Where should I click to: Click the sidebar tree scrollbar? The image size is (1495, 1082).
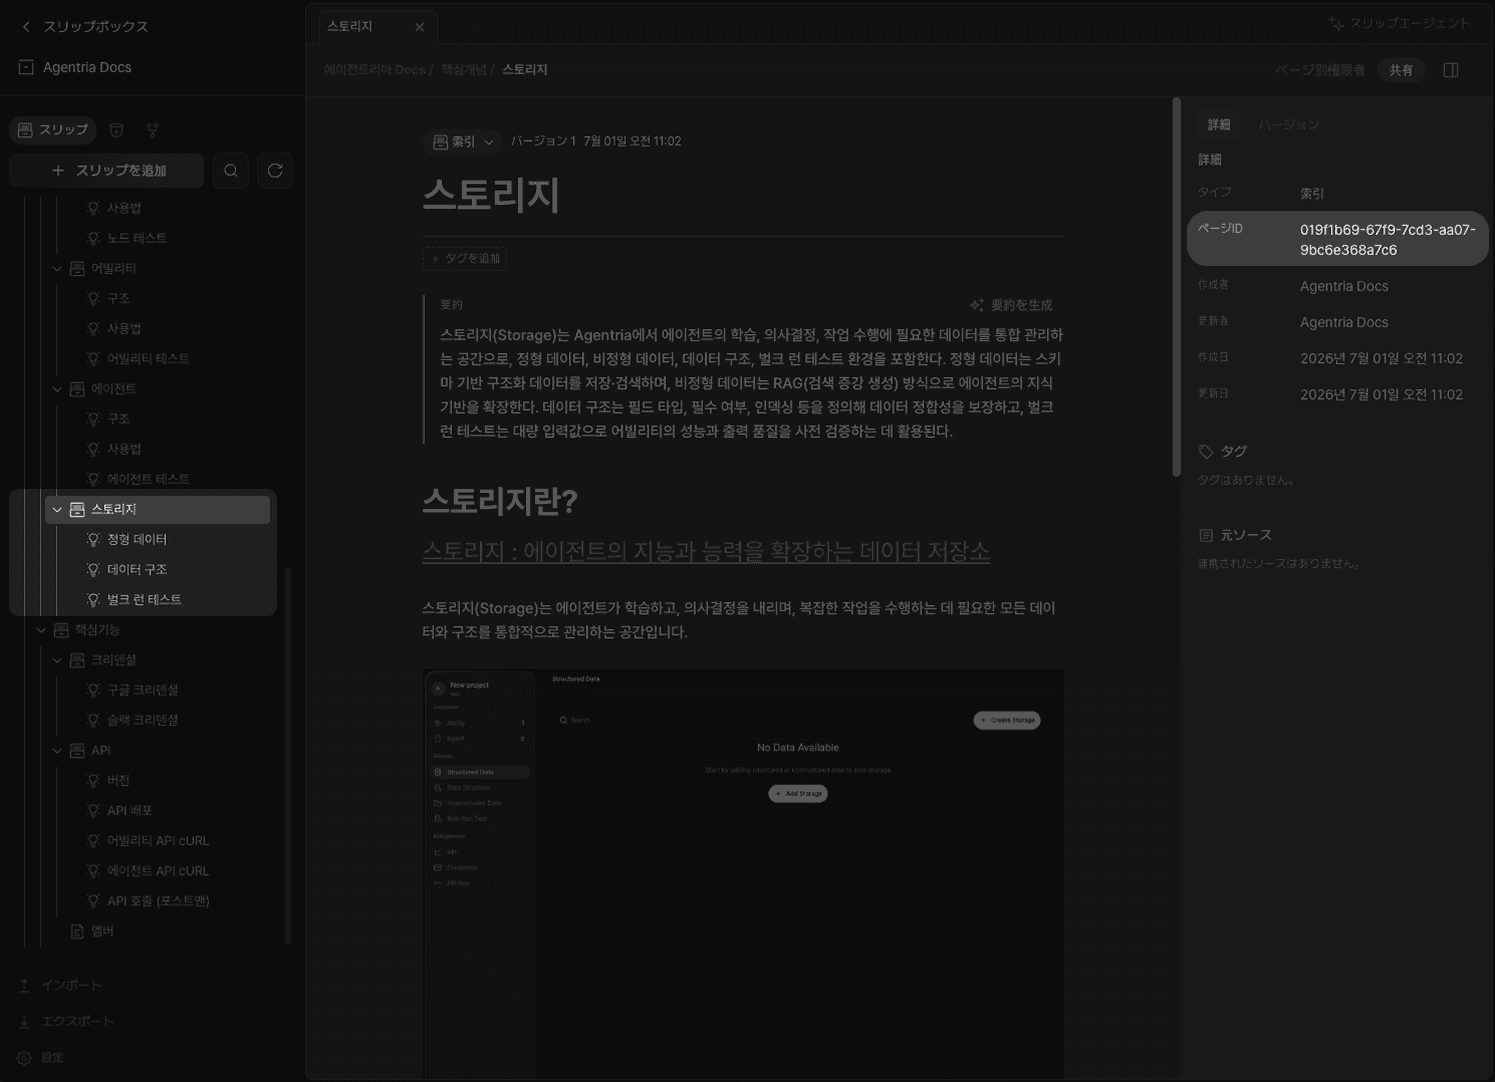(288, 756)
